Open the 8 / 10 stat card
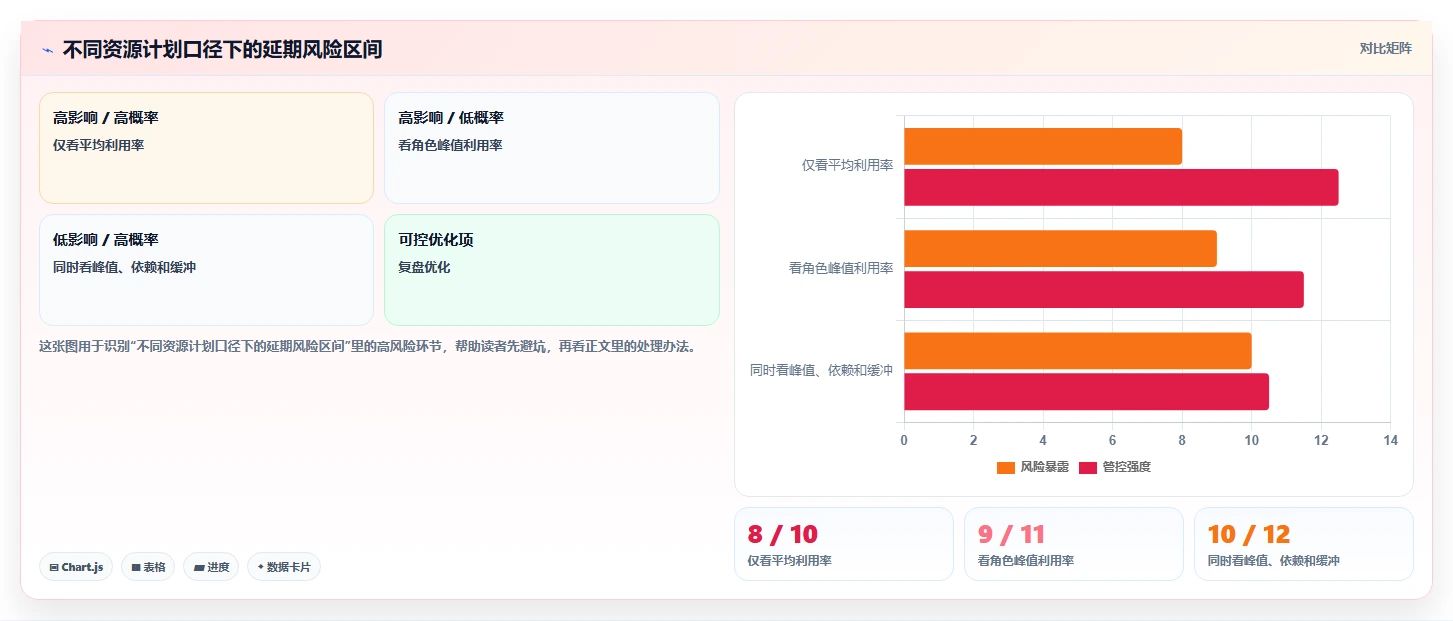The image size is (1453, 621). [x=844, y=544]
